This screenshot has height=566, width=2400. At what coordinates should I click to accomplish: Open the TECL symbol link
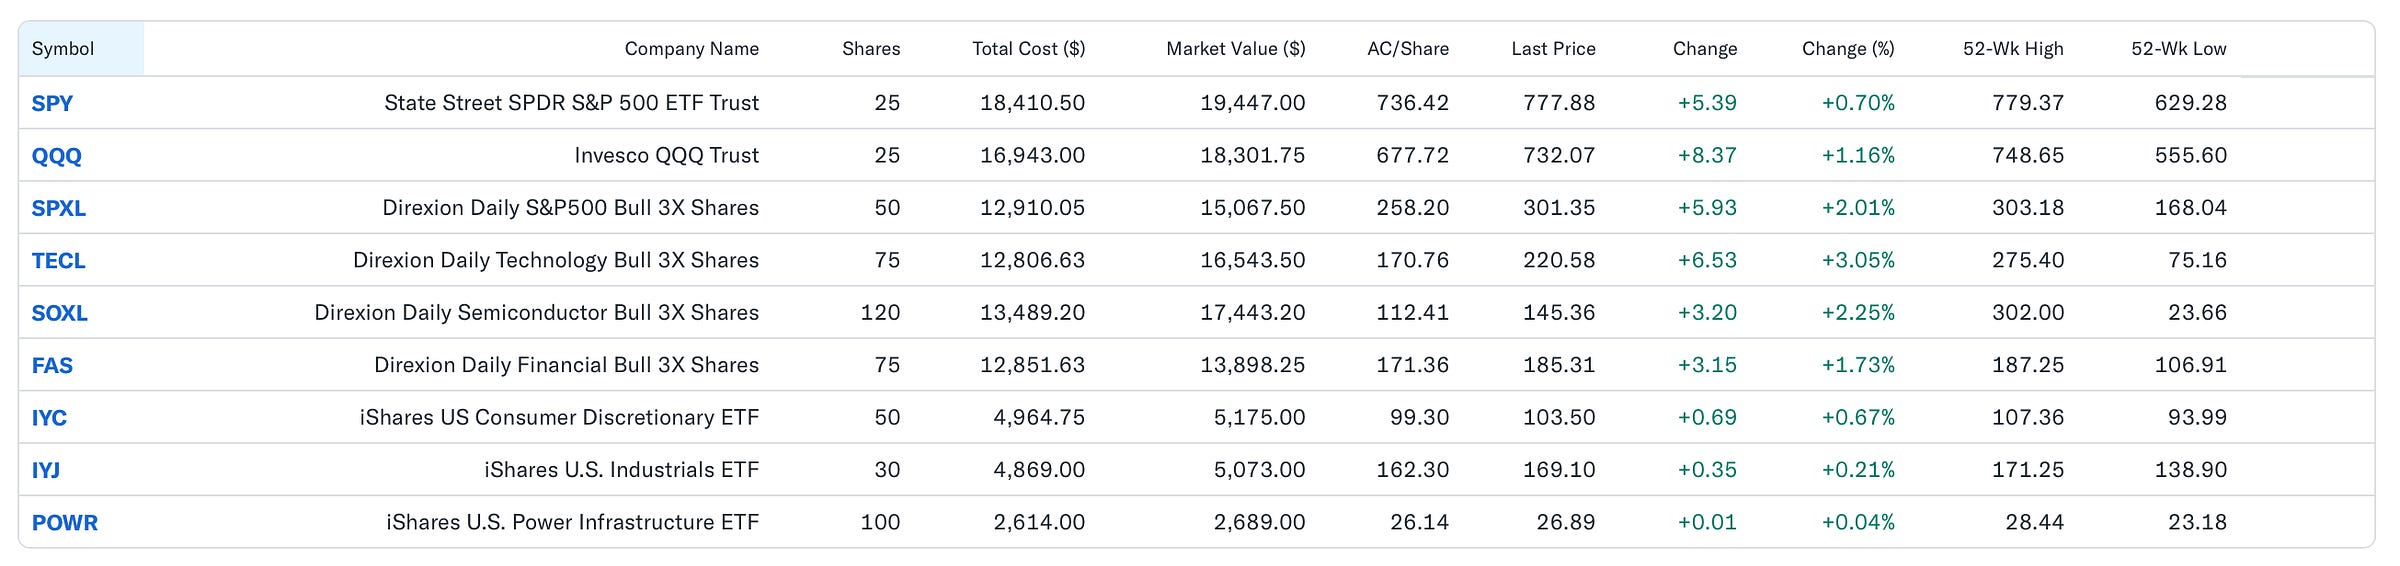point(58,261)
